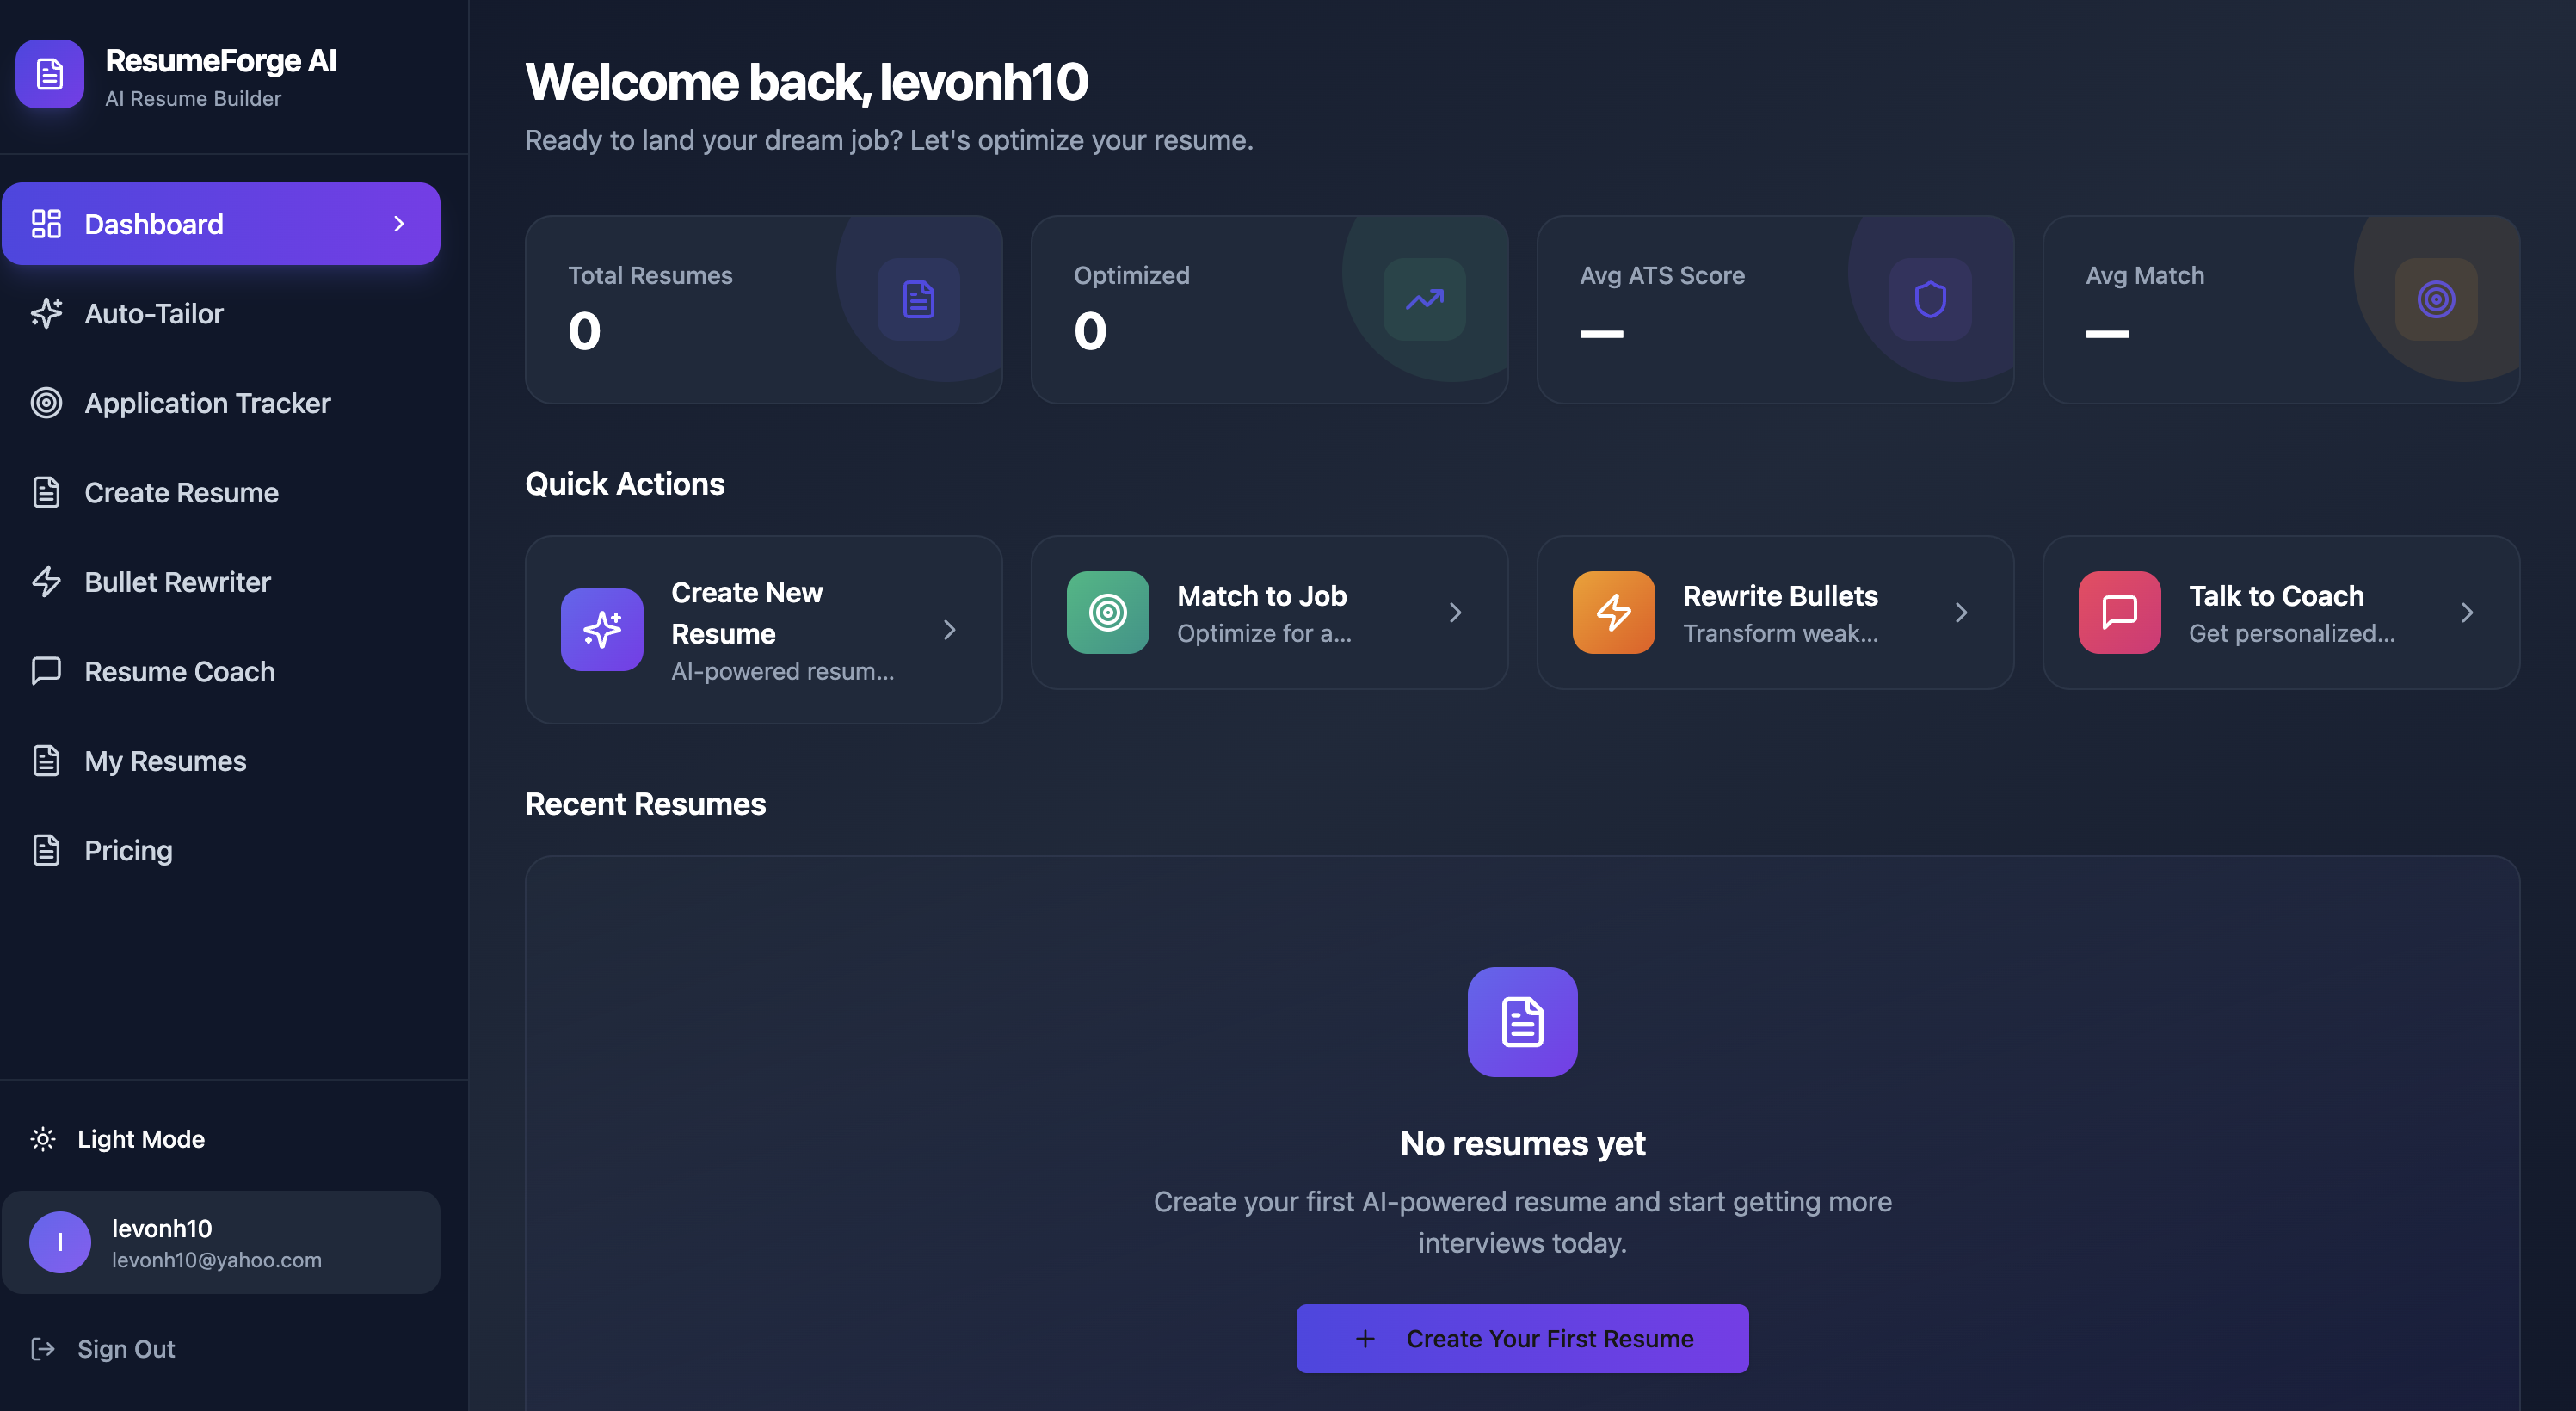Expand the Dashboard chevron arrow
This screenshot has width=2576, height=1411.
coord(399,223)
